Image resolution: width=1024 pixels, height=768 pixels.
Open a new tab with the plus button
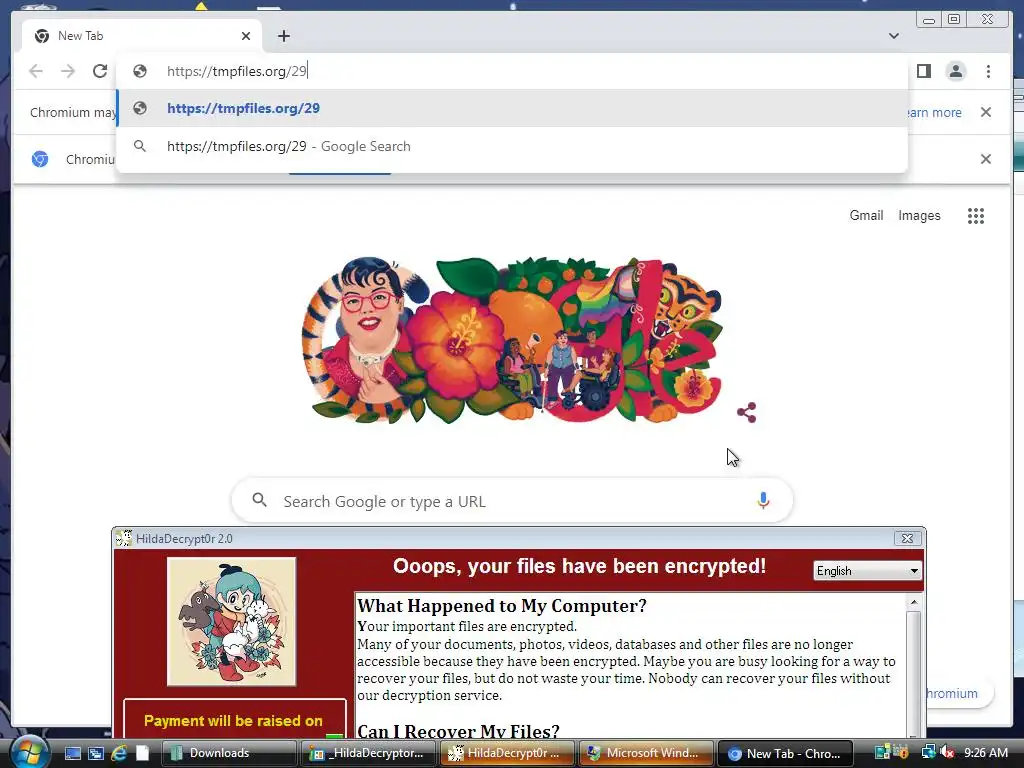click(x=283, y=36)
